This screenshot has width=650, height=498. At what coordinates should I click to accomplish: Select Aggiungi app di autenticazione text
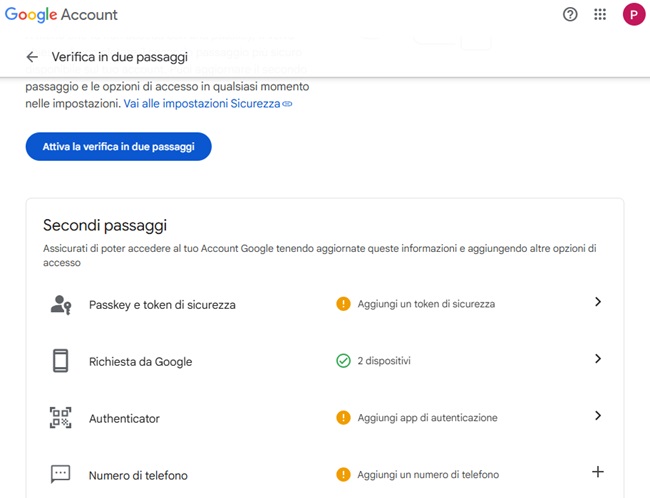[427, 418]
